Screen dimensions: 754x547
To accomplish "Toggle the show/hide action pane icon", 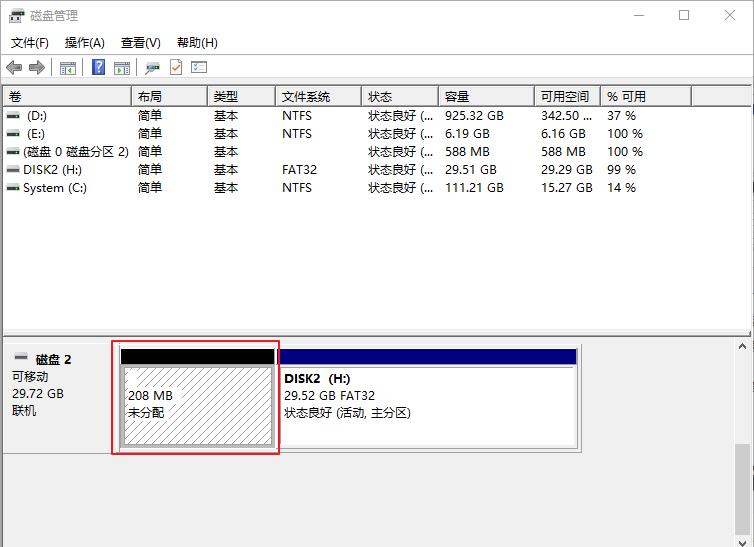I will pos(122,68).
